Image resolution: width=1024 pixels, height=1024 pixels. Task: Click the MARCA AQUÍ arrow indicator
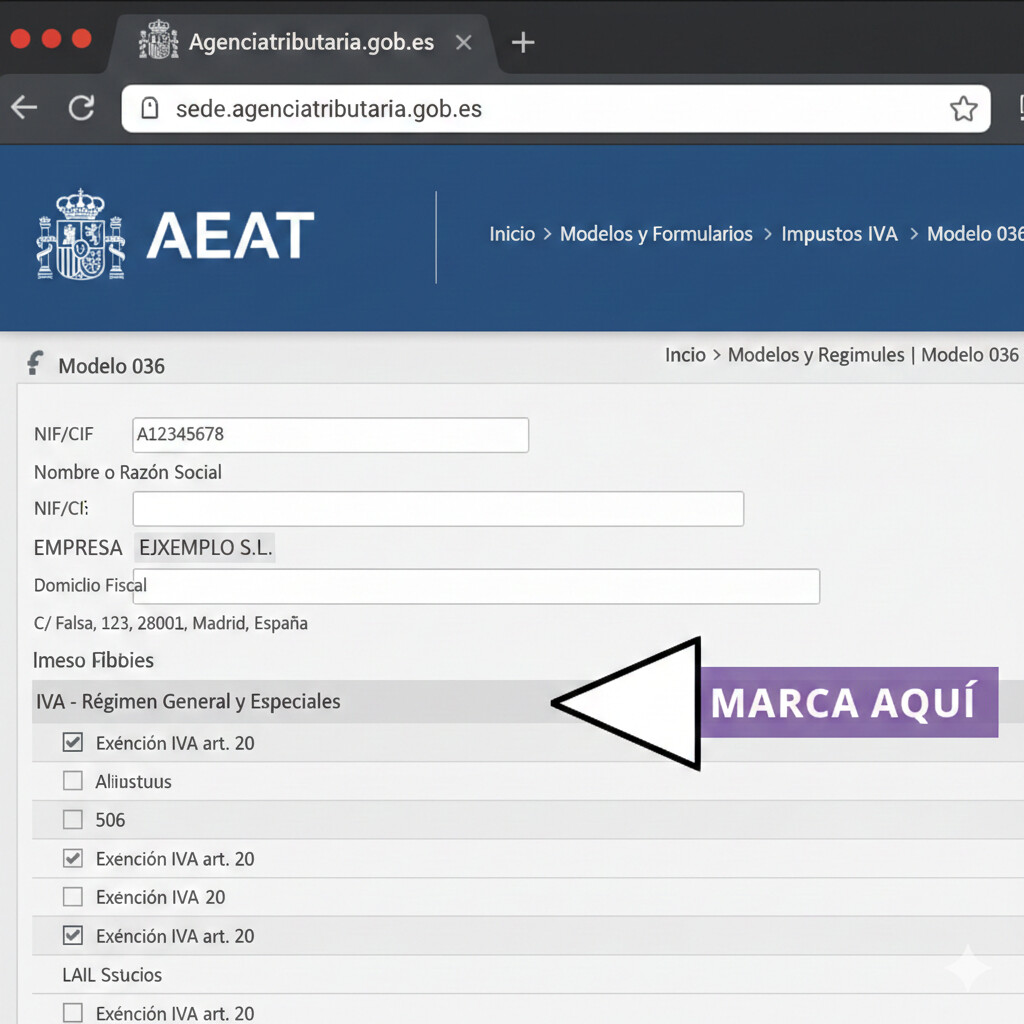pos(630,703)
